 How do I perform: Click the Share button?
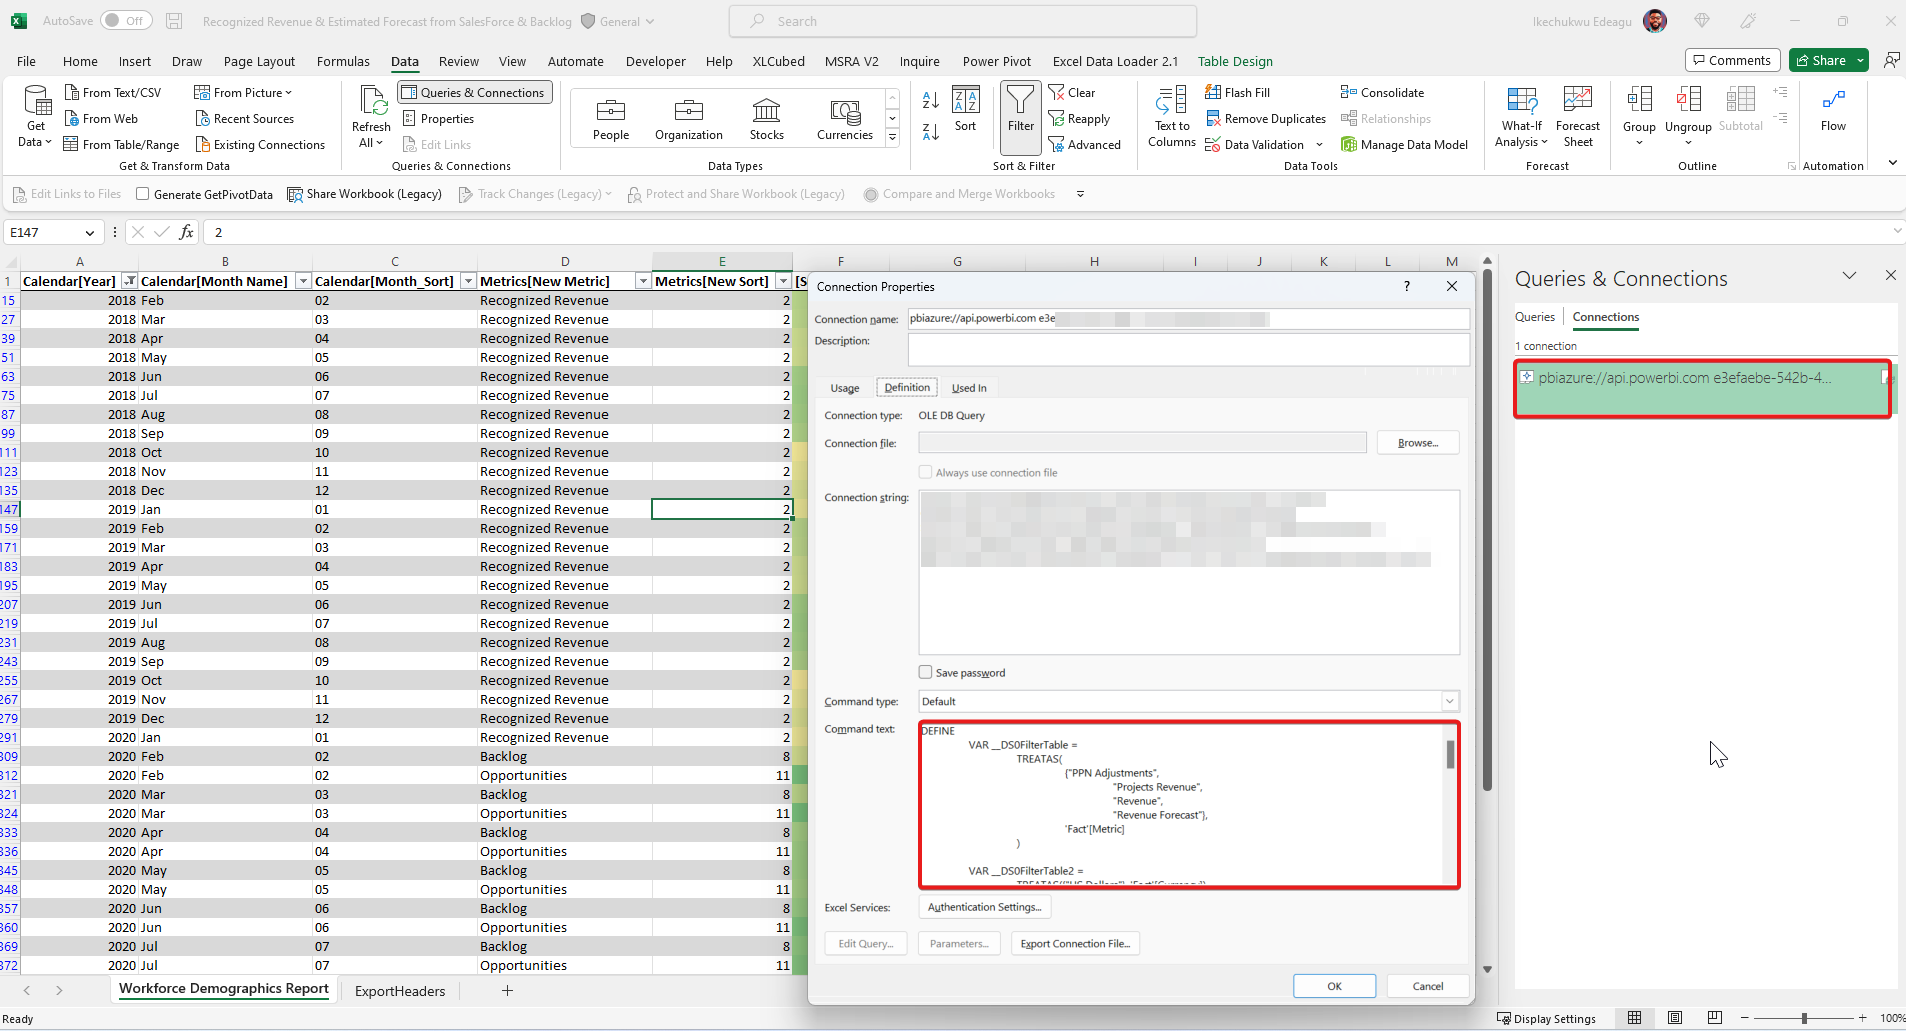[x=1820, y=60]
